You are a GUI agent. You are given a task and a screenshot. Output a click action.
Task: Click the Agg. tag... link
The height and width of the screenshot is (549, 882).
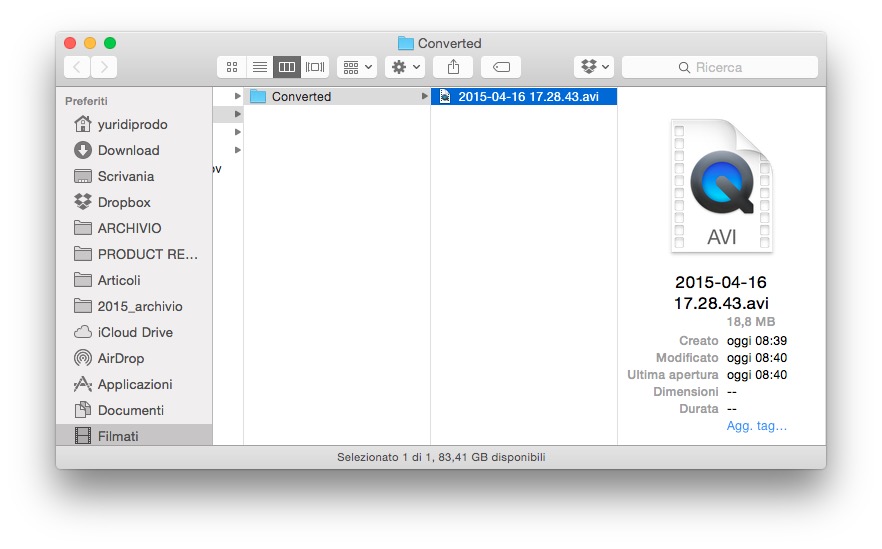point(757,426)
